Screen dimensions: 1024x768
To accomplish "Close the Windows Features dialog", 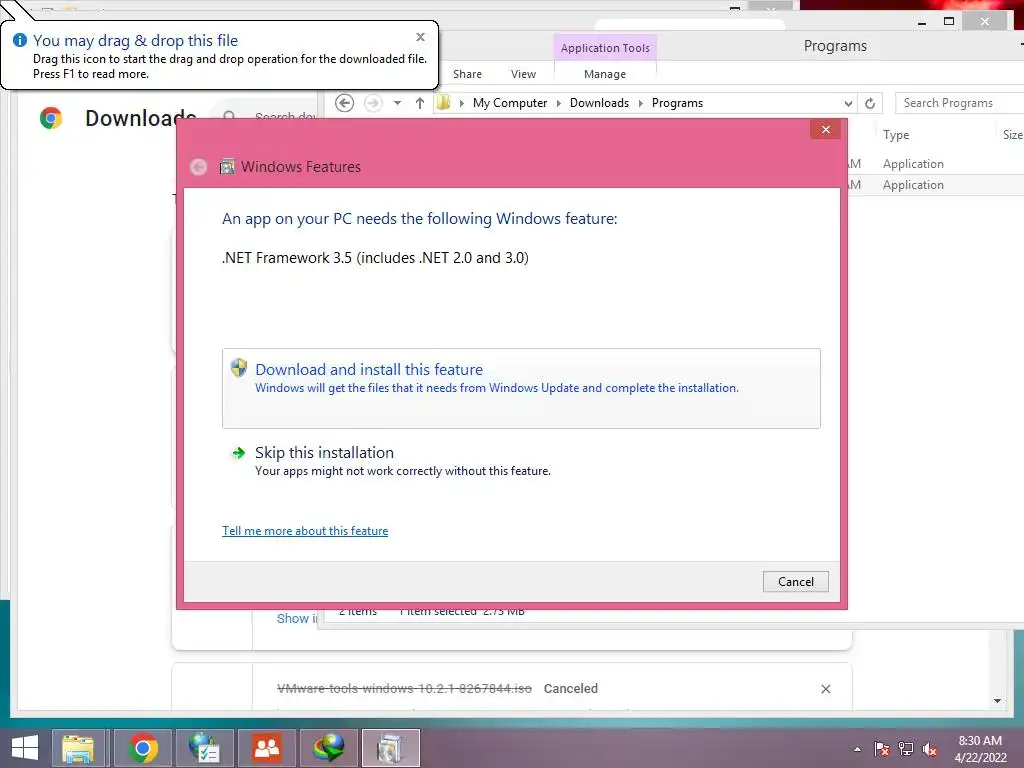I will 825,129.
